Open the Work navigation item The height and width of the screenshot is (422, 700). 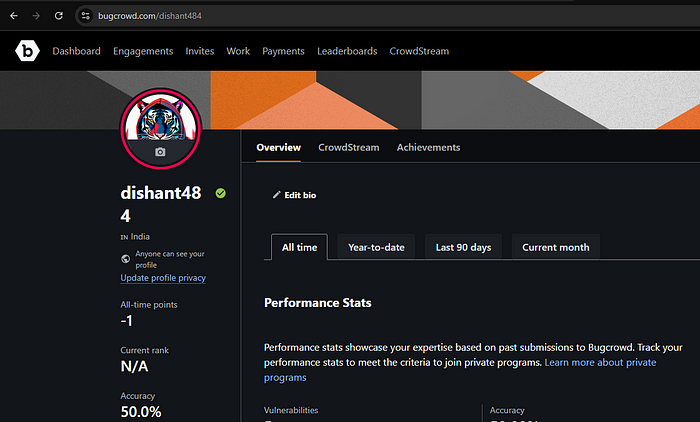point(238,51)
